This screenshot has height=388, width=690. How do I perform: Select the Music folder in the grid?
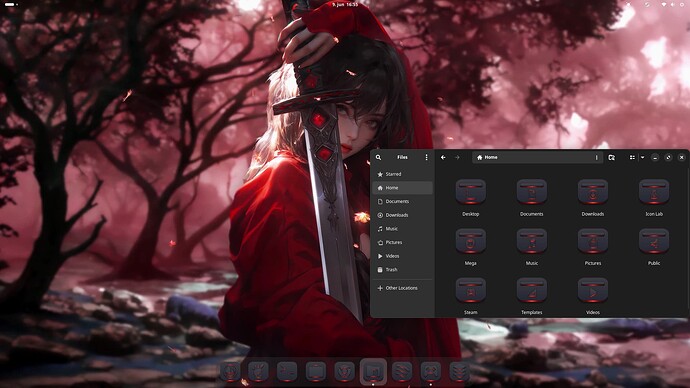click(x=532, y=241)
